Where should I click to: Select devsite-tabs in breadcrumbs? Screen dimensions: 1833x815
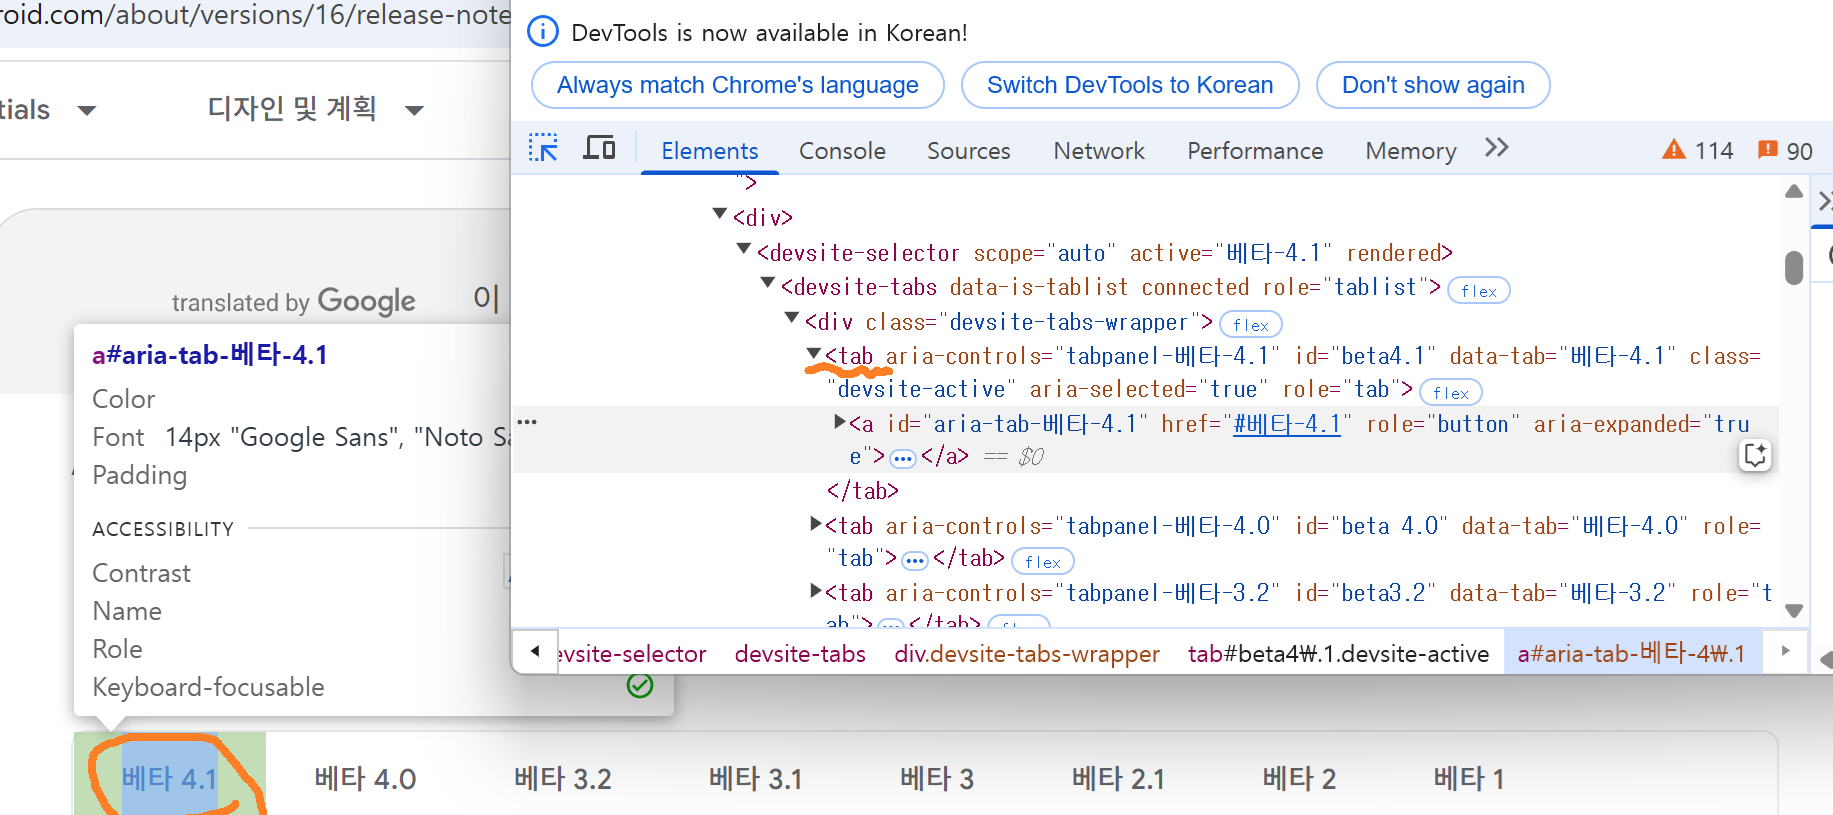(800, 654)
